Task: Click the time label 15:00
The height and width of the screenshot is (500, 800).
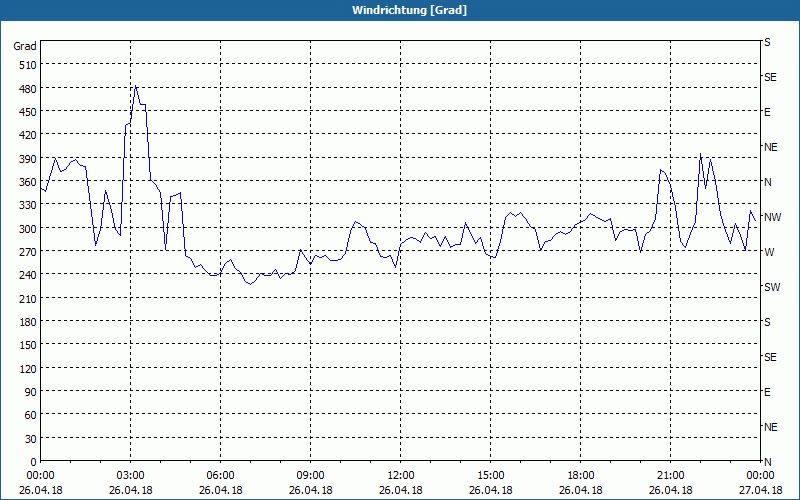Action: click(491, 476)
